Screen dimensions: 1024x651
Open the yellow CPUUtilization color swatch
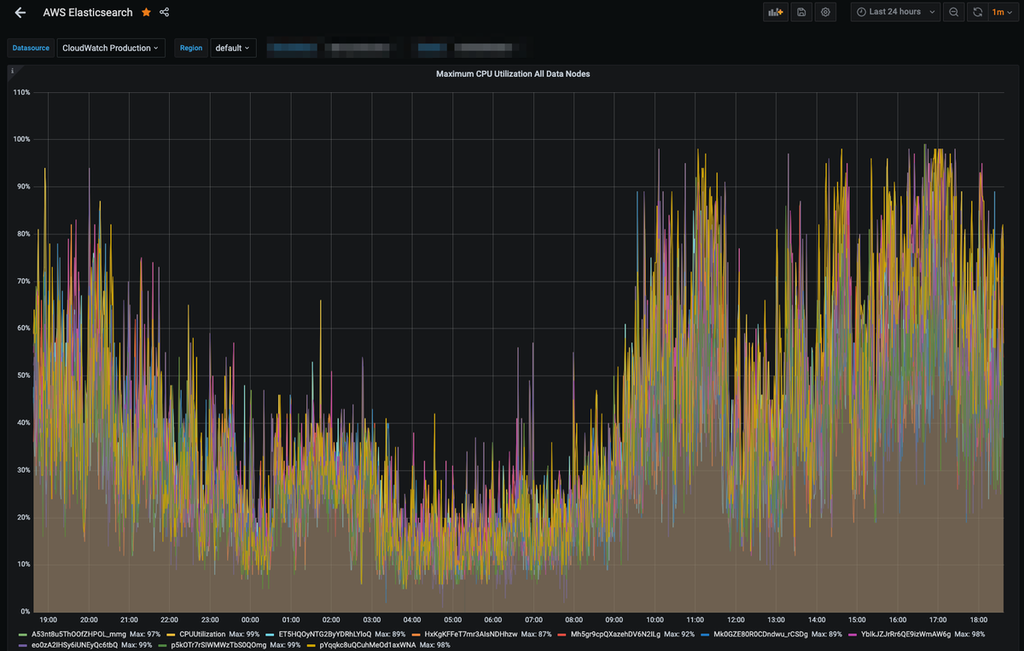tap(171, 634)
